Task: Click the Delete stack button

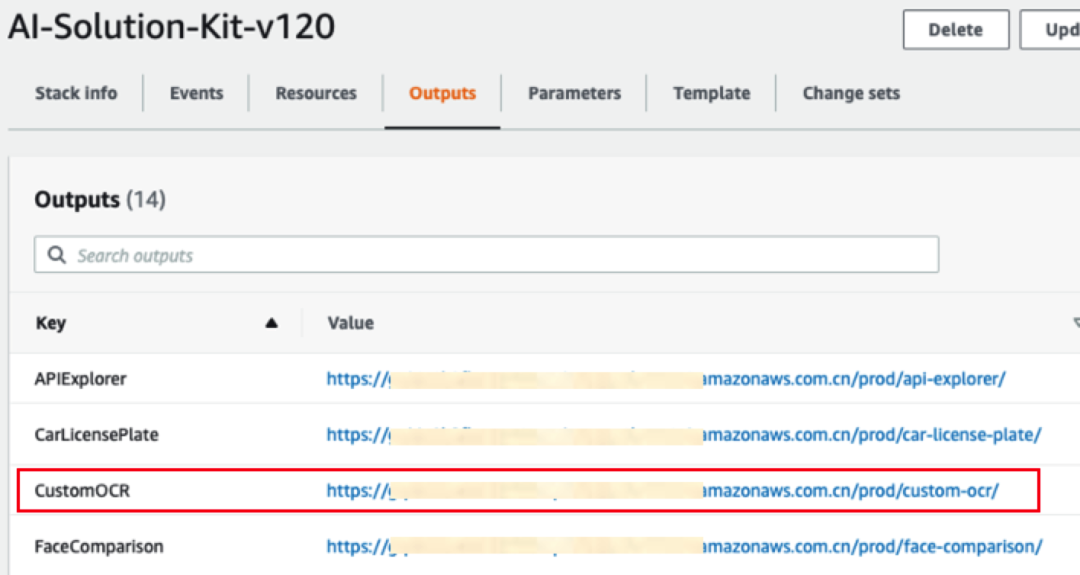Action: click(955, 30)
